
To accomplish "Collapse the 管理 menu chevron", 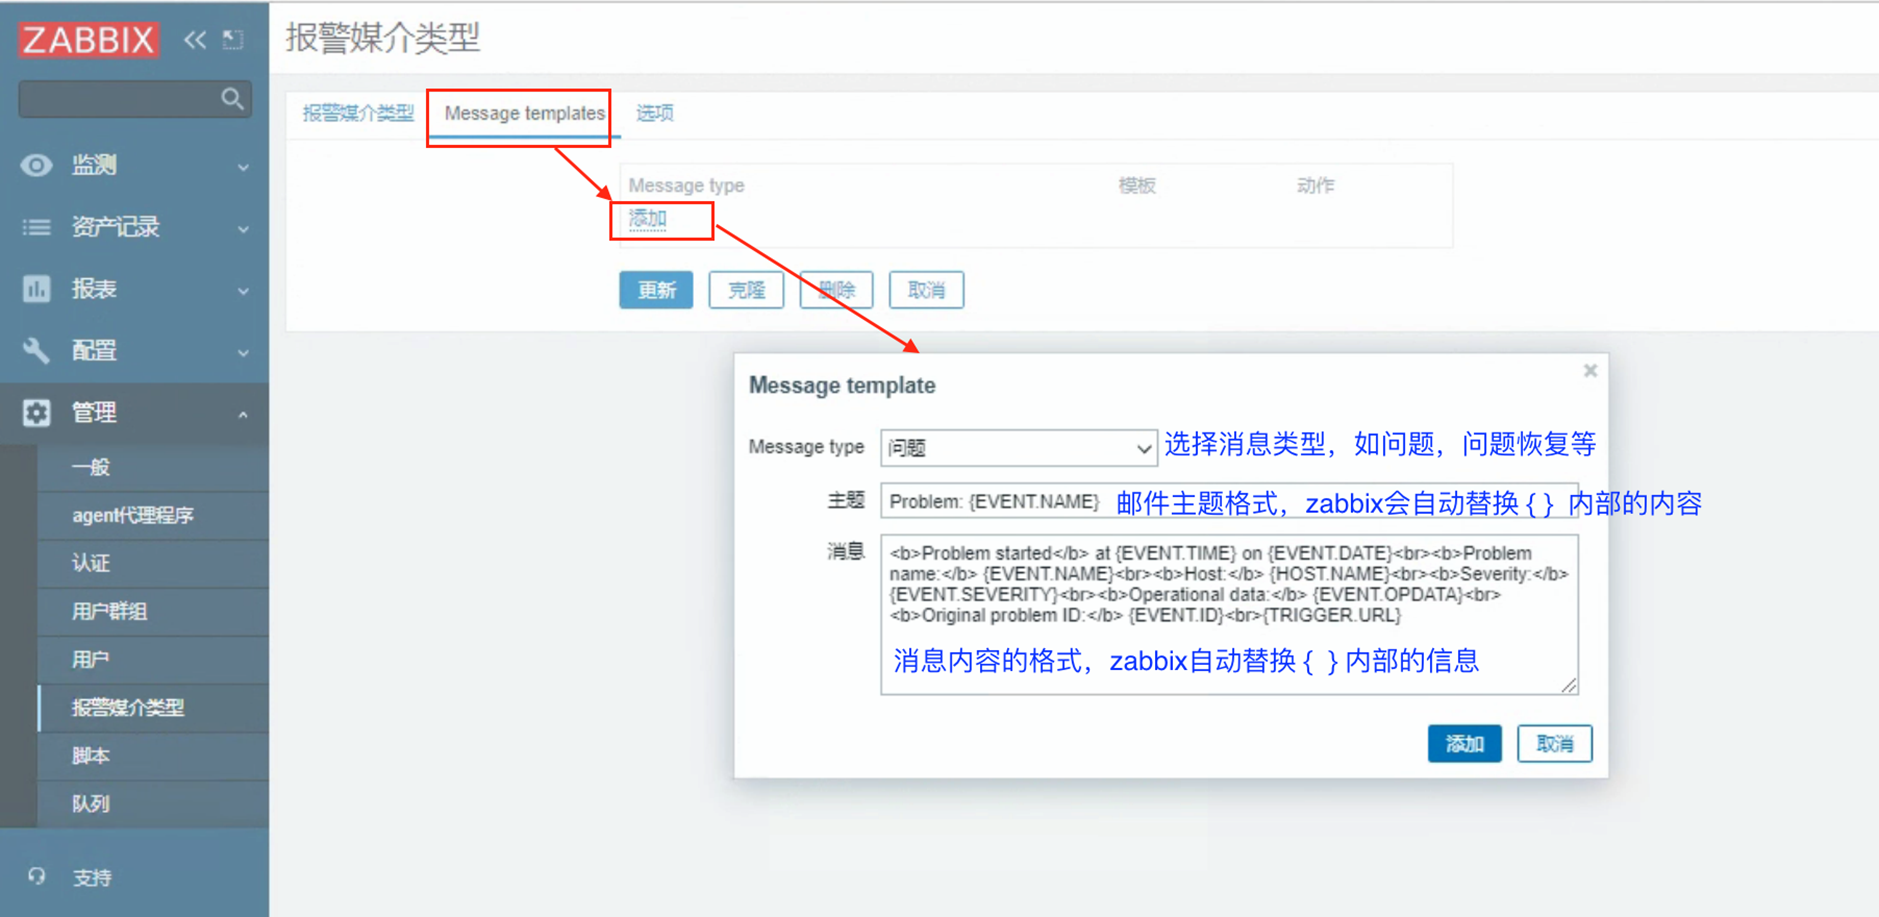I will 243,414.
